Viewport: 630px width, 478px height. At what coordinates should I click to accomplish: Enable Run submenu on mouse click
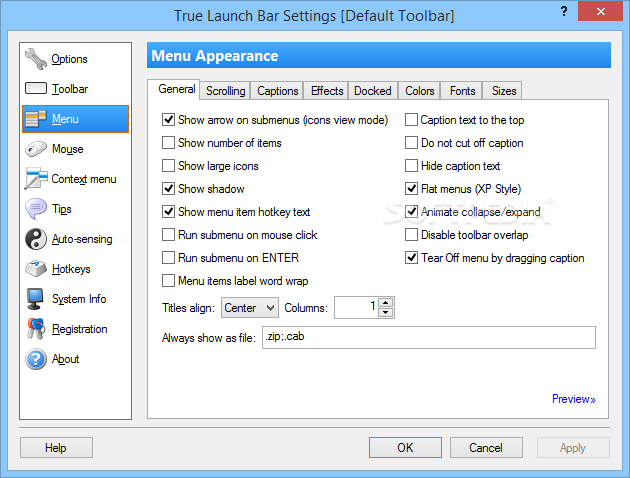tap(168, 235)
